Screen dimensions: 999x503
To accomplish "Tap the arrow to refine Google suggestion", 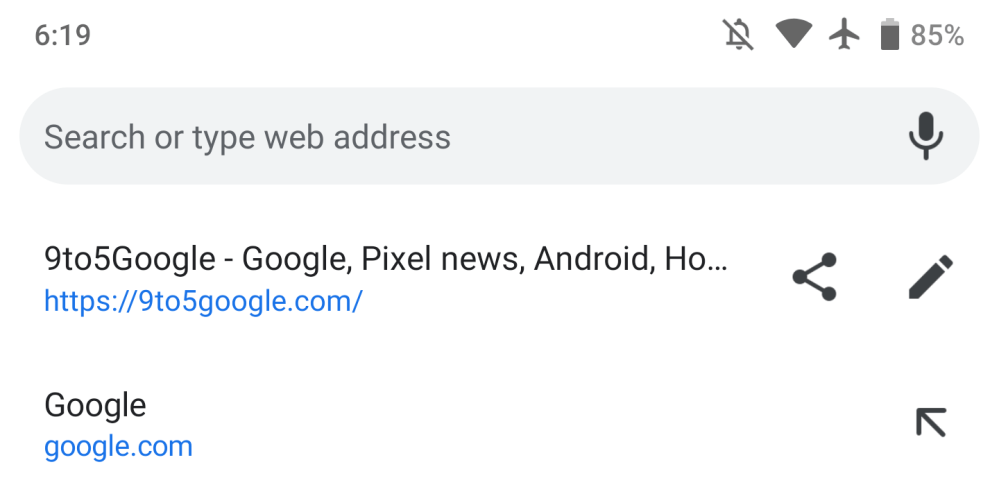I will pos(930,422).
